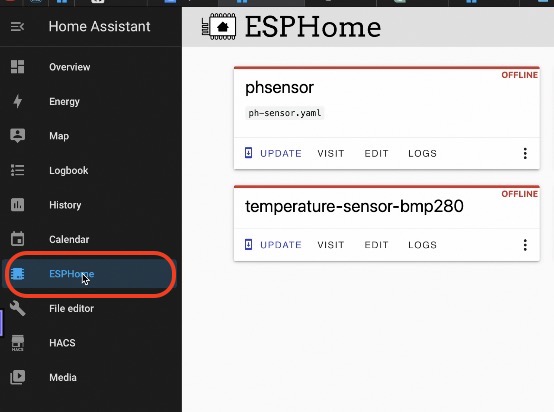Open the Overview dashboard icon

click(17, 67)
